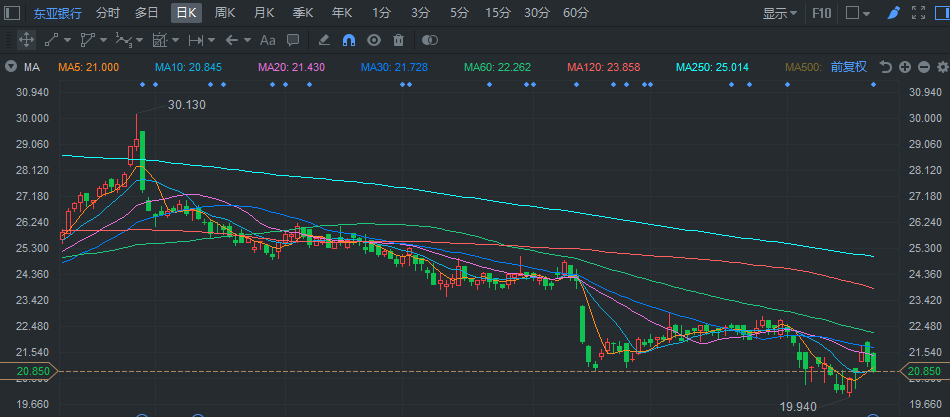The image size is (950, 417).
Task: Open the dropdown next to ruler tool
Action: [176, 40]
